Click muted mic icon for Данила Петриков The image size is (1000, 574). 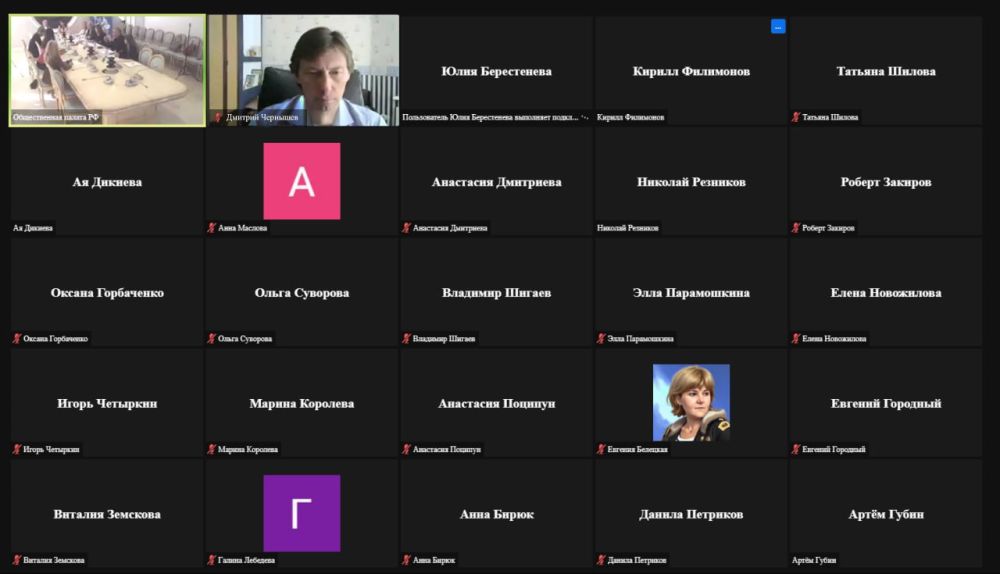click(x=601, y=560)
